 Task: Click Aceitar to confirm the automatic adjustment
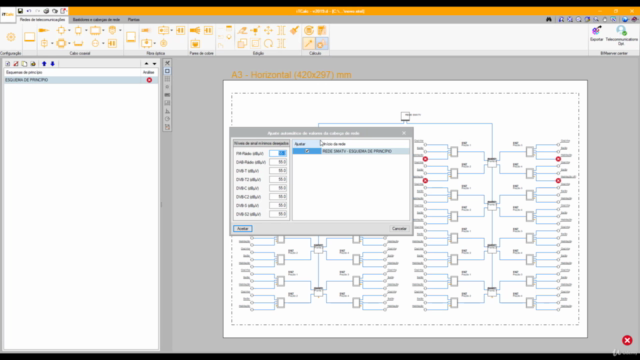point(242,229)
